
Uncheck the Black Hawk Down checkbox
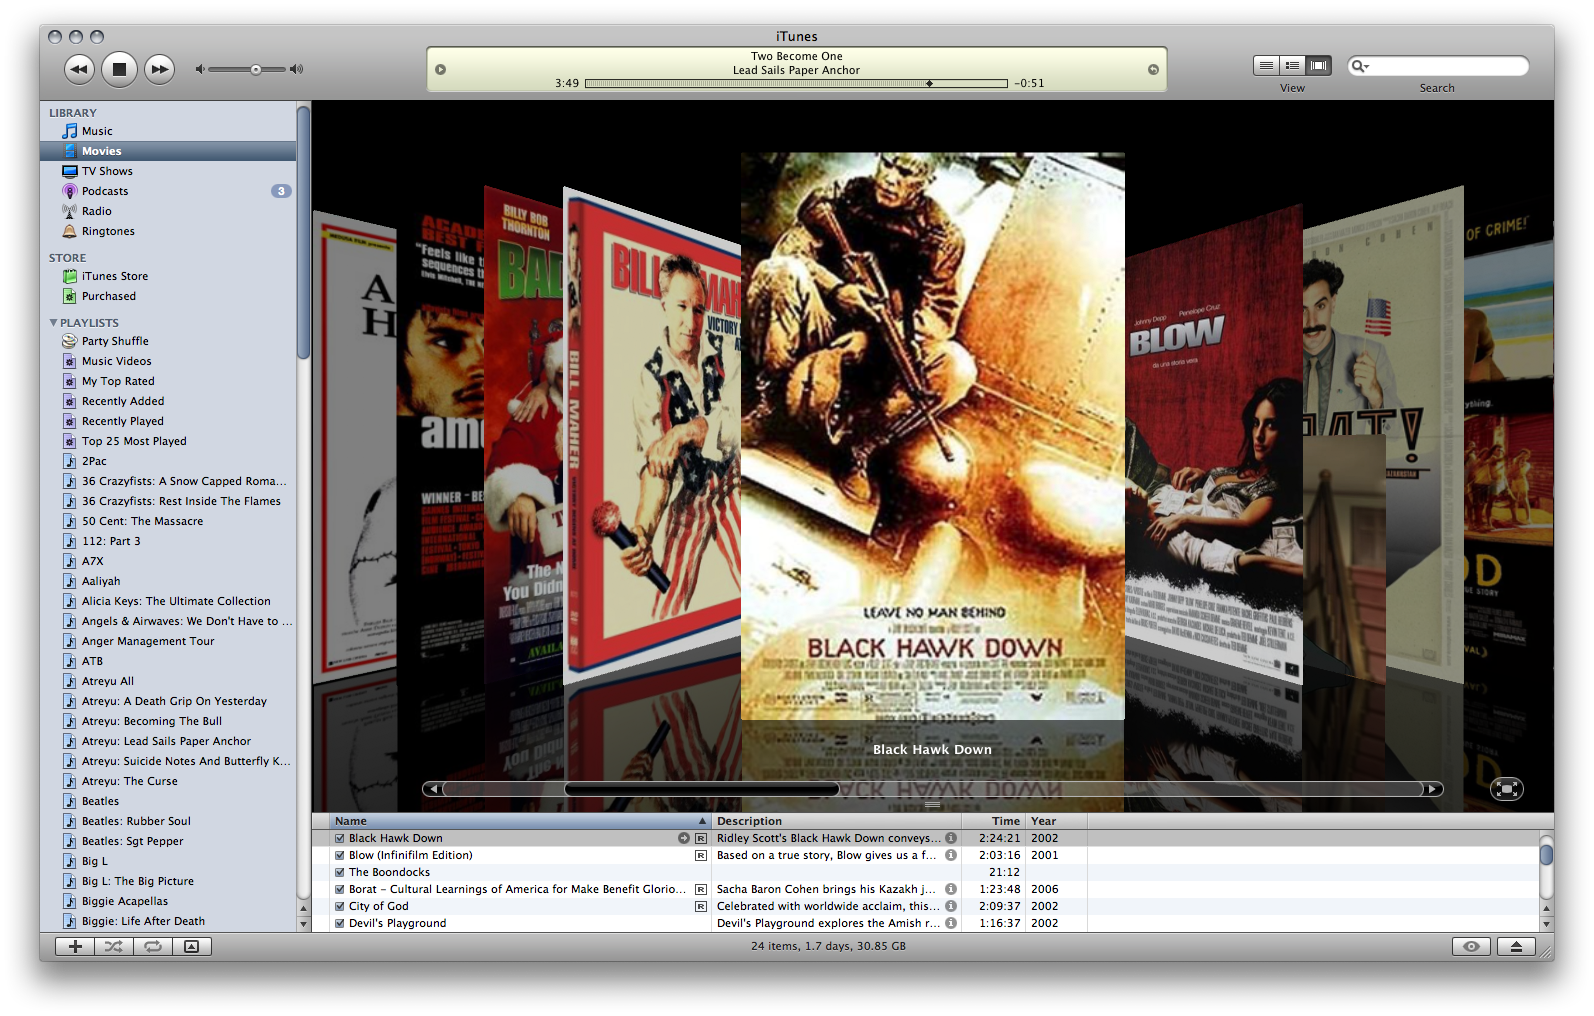(x=340, y=839)
